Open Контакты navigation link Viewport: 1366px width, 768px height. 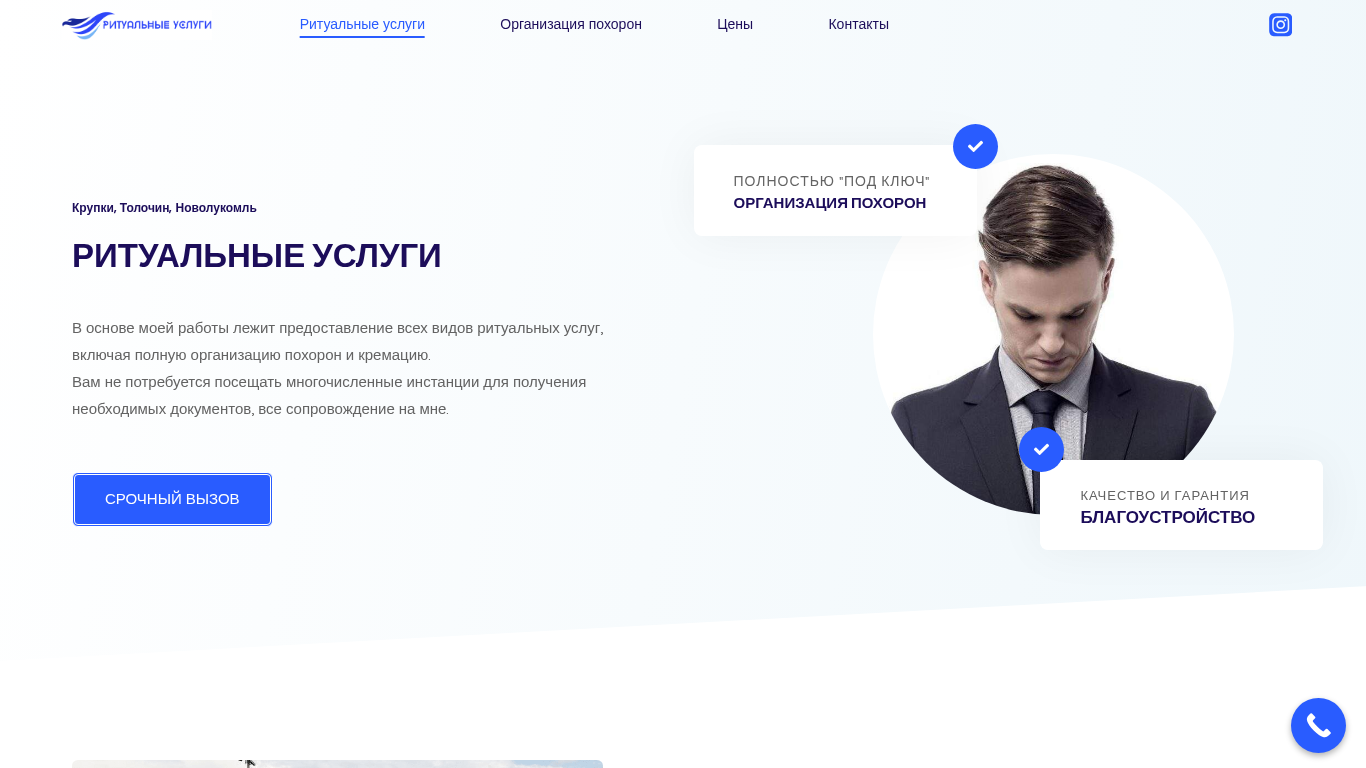click(858, 24)
